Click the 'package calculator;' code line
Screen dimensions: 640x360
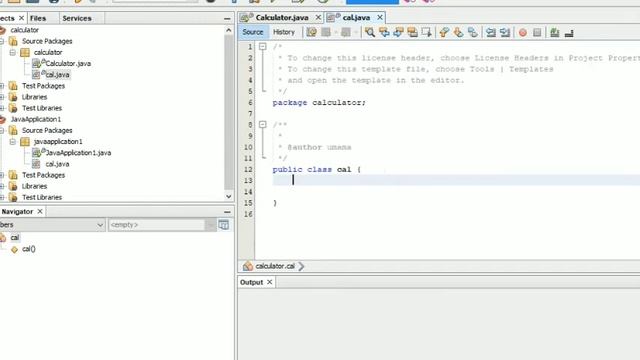point(319,102)
